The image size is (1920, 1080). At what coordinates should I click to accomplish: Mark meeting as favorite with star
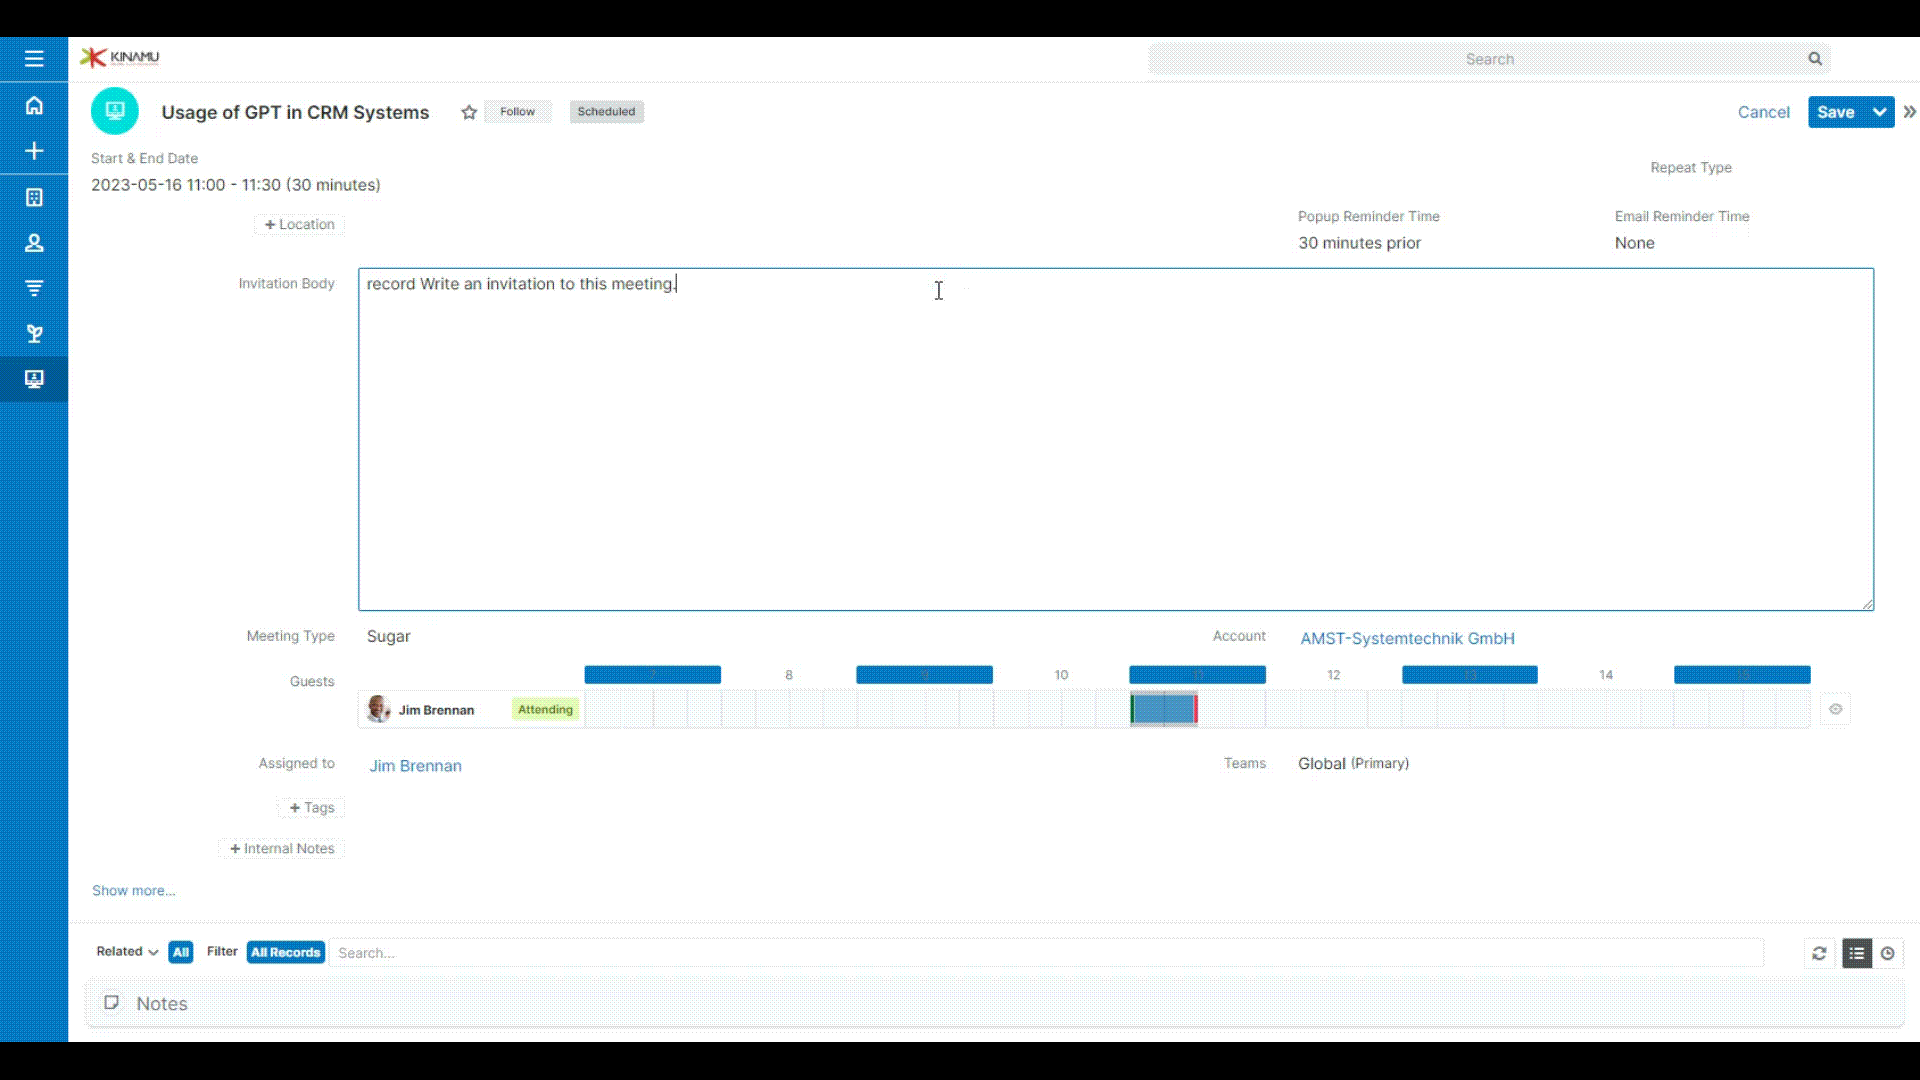point(469,112)
